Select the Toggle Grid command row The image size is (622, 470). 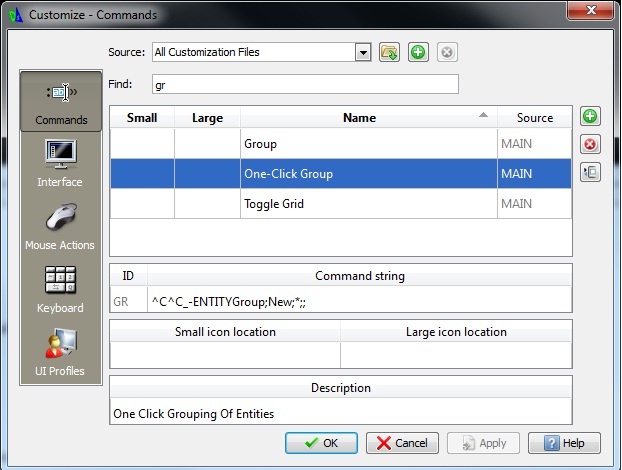click(x=341, y=203)
